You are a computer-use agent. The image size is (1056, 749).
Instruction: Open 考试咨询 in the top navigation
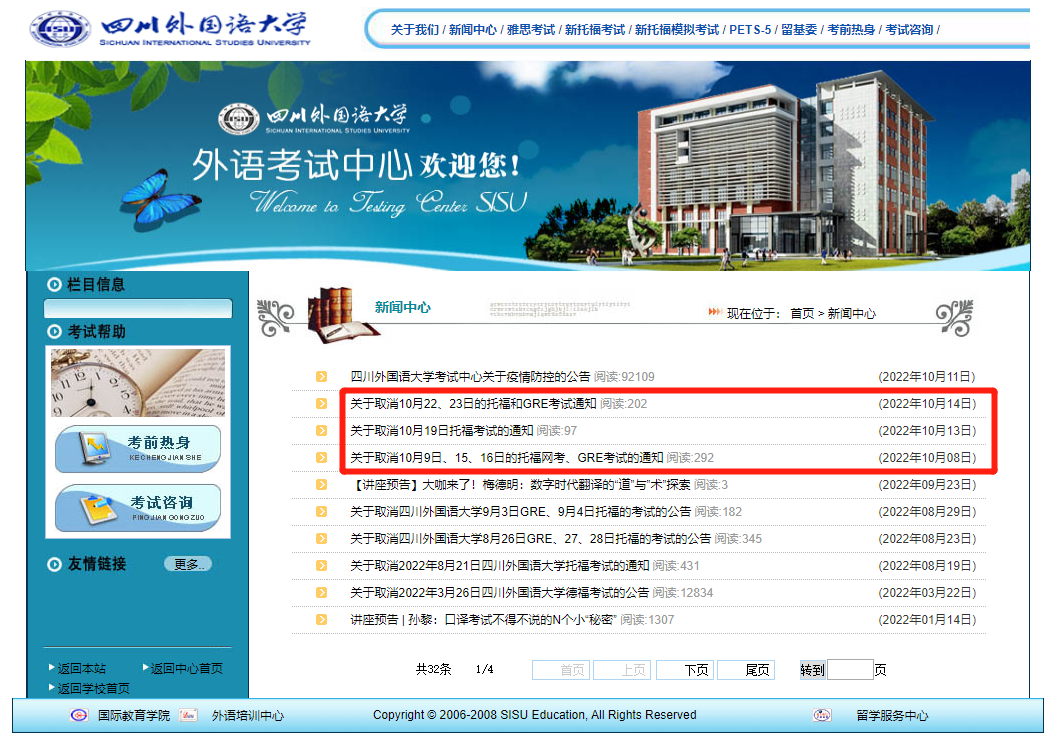click(909, 30)
